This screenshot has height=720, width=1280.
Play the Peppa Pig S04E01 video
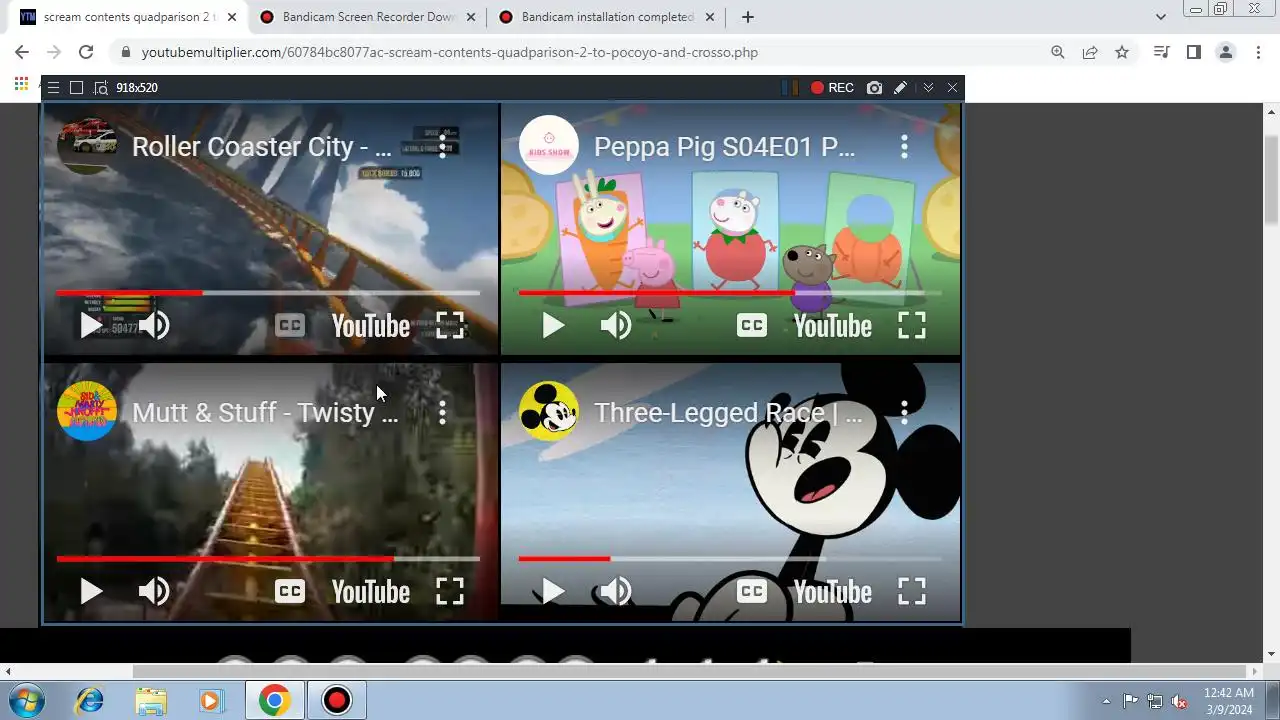point(553,325)
